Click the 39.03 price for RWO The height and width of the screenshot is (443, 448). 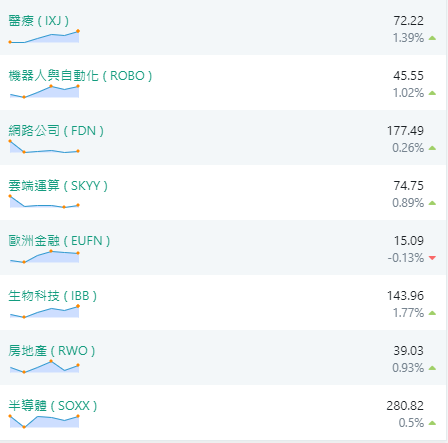[x=408, y=351]
